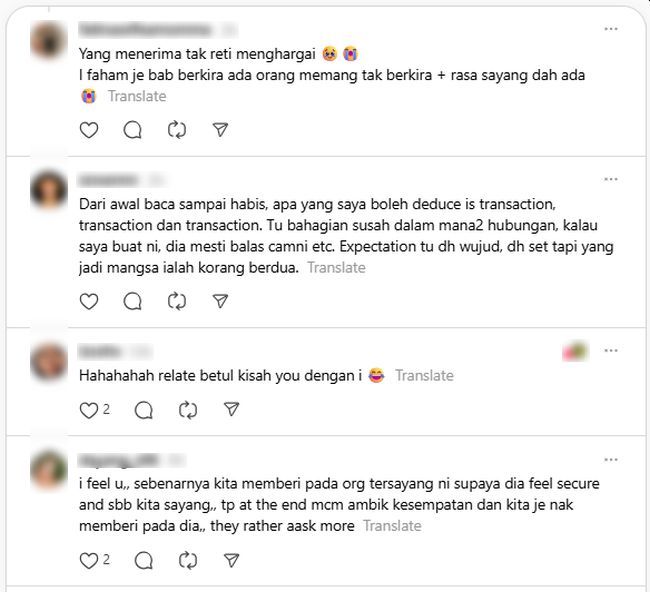Translate the 'rasa sayang dah ada' comment
Screen dimensions: 650x592
click(137, 96)
